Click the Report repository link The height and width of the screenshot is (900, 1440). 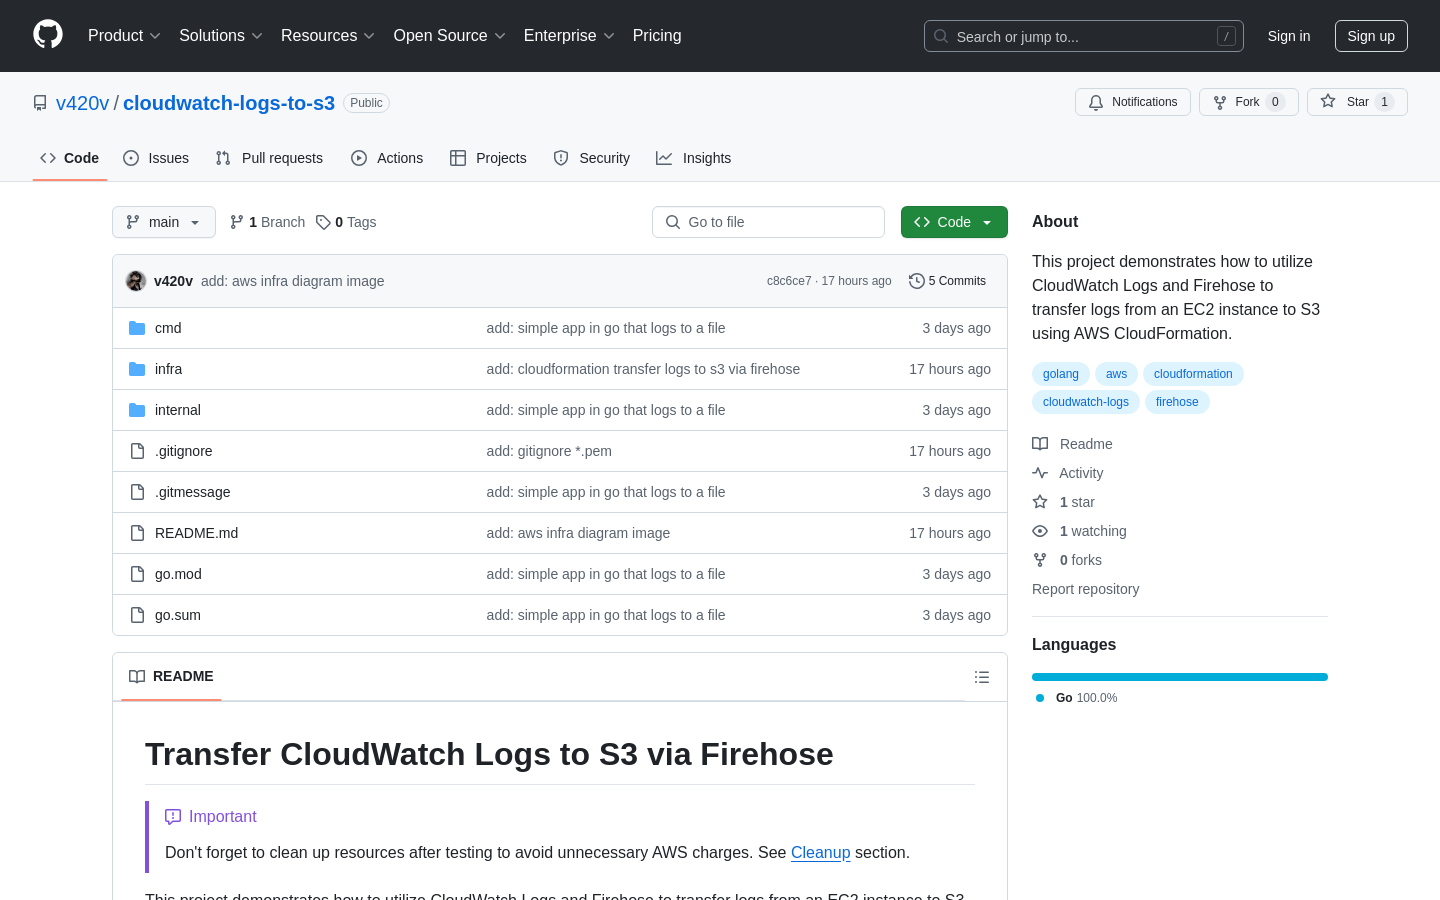[1085, 589]
